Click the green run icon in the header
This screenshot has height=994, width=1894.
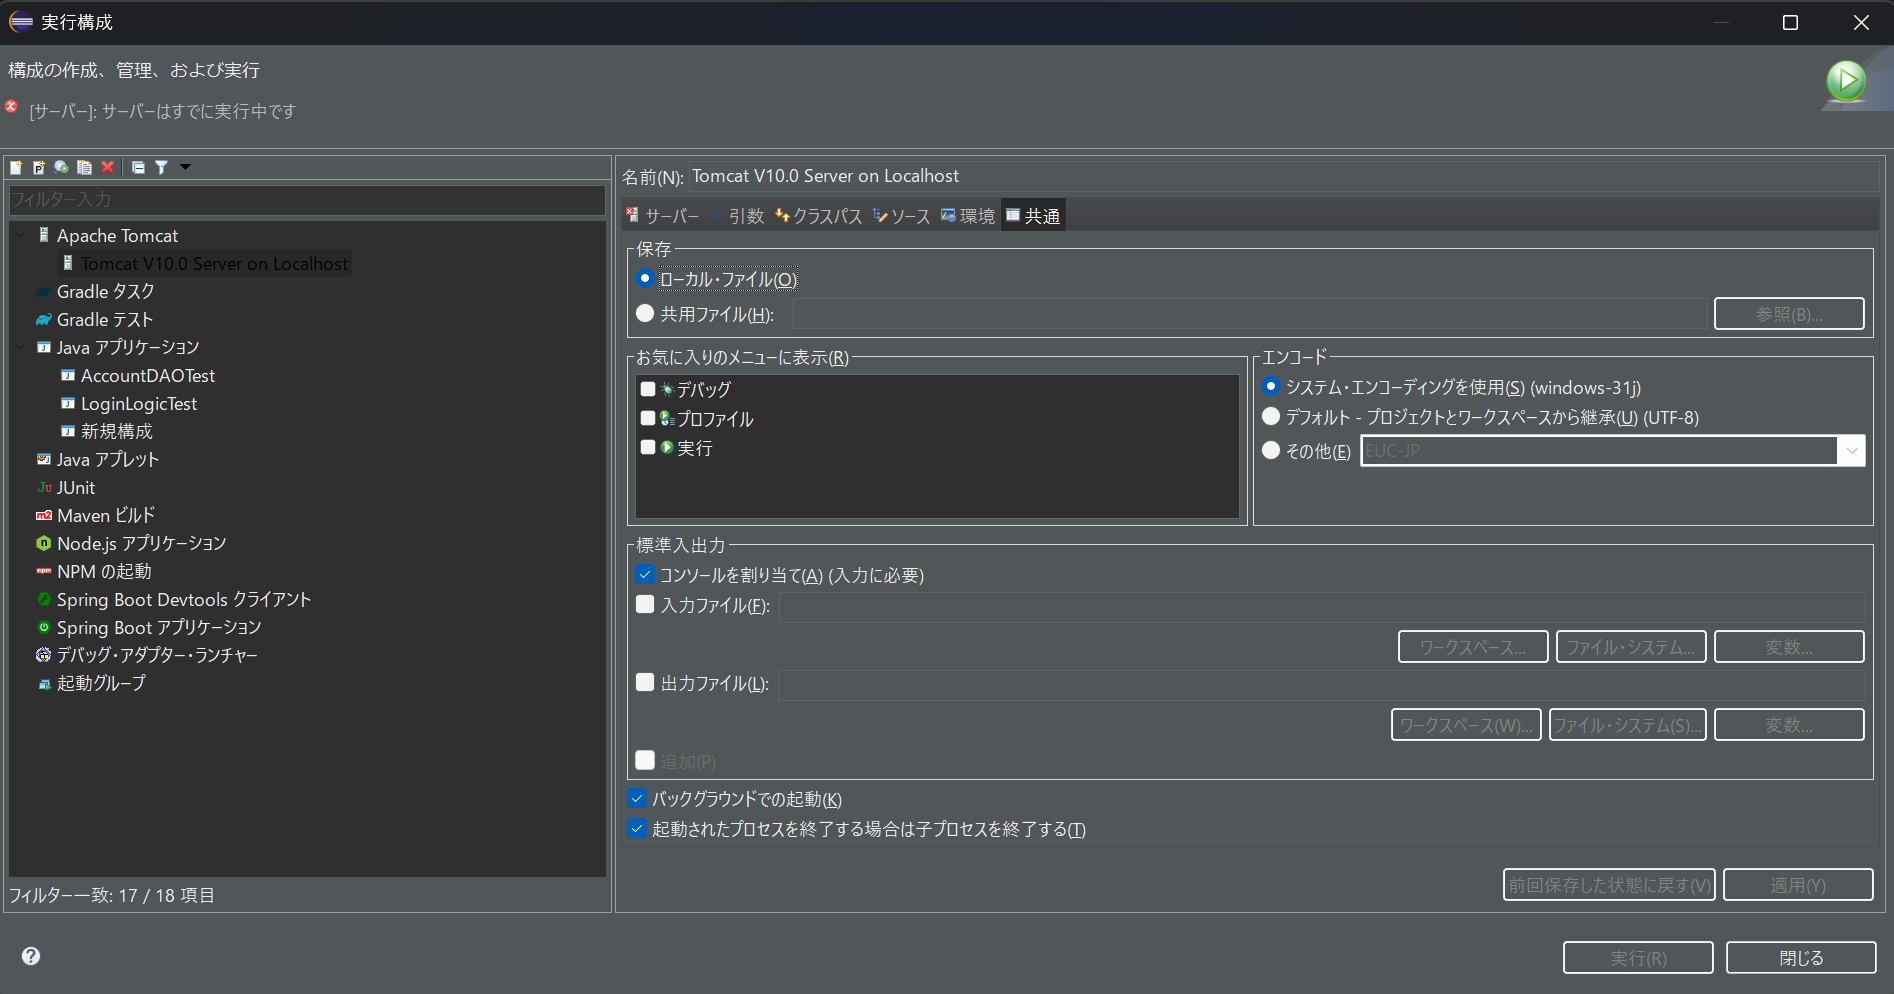tap(1846, 80)
